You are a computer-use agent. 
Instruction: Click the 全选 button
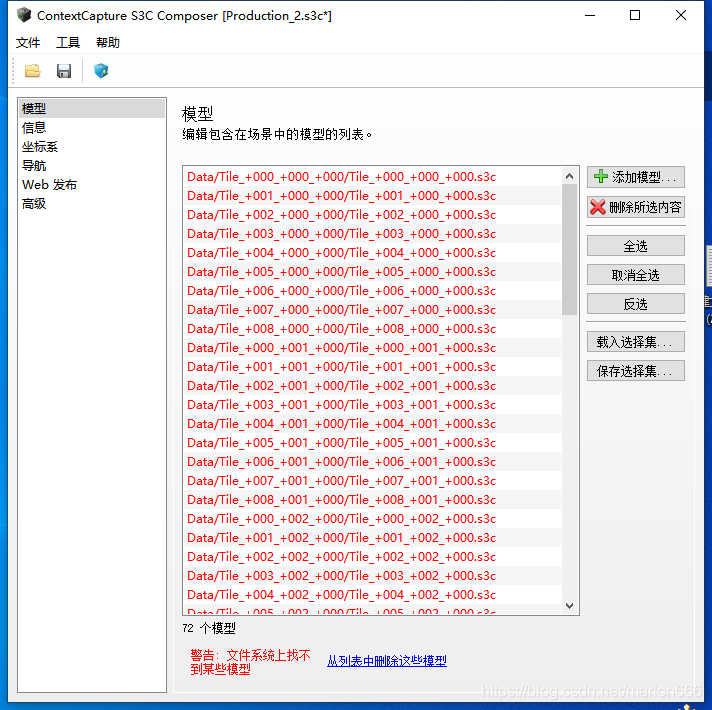click(635, 246)
